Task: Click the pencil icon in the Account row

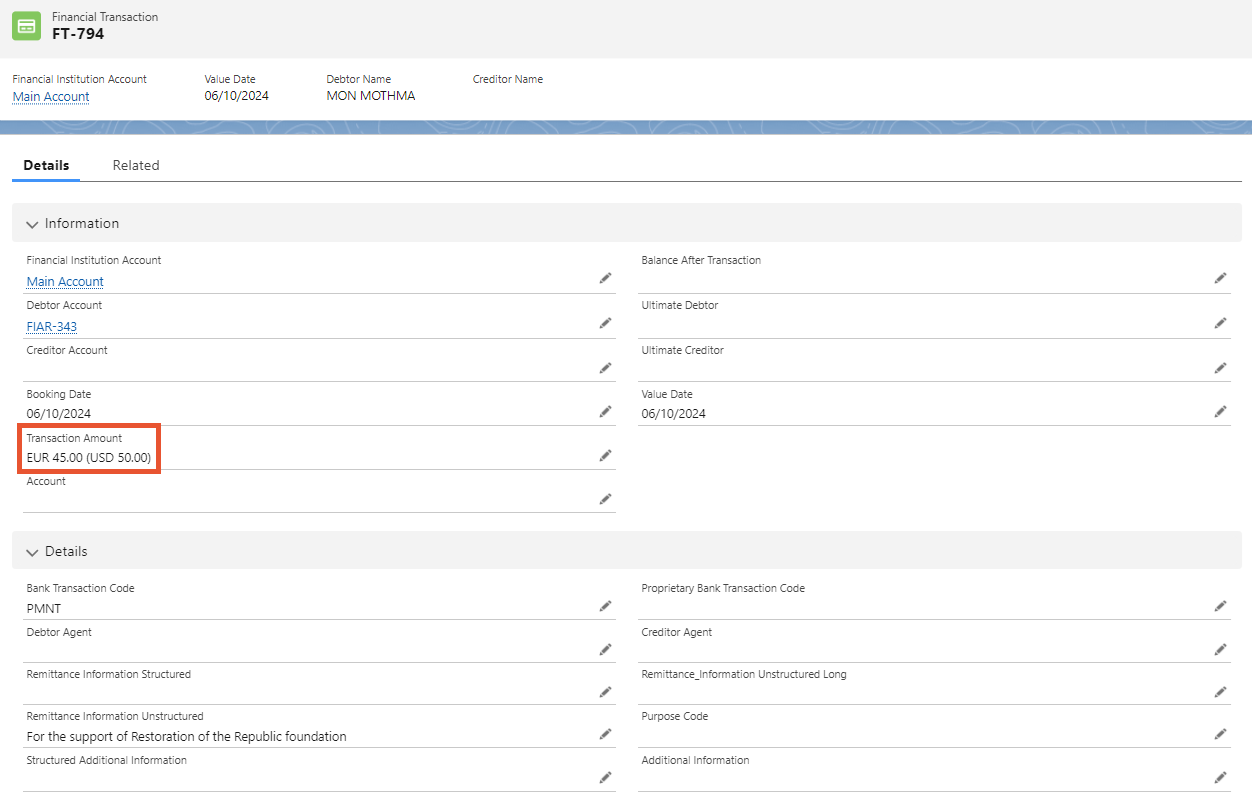Action: (x=605, y=499)
